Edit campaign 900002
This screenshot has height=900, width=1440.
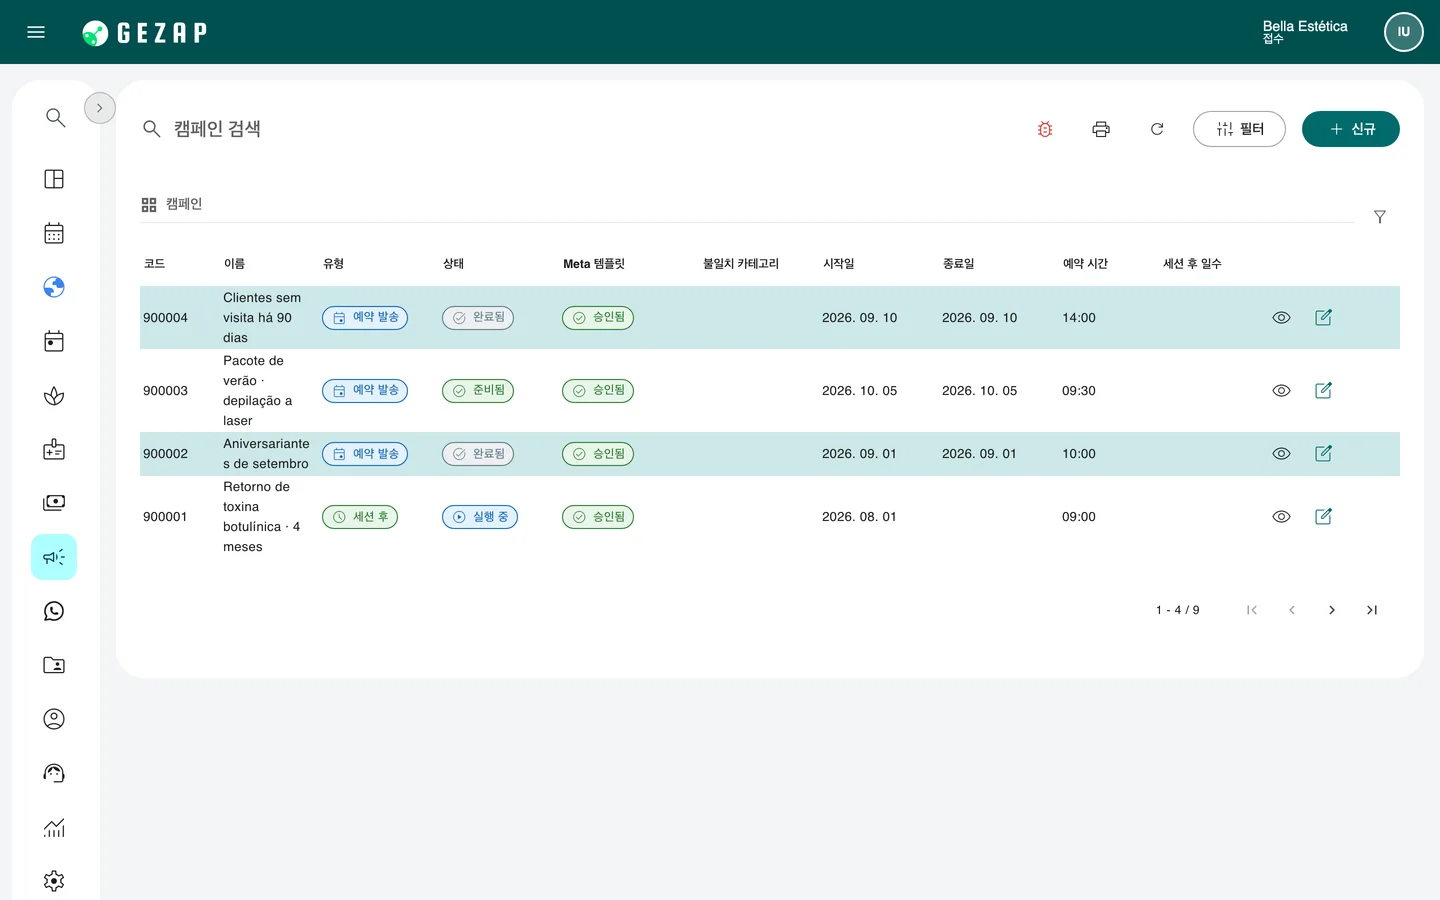(1323, 453)
